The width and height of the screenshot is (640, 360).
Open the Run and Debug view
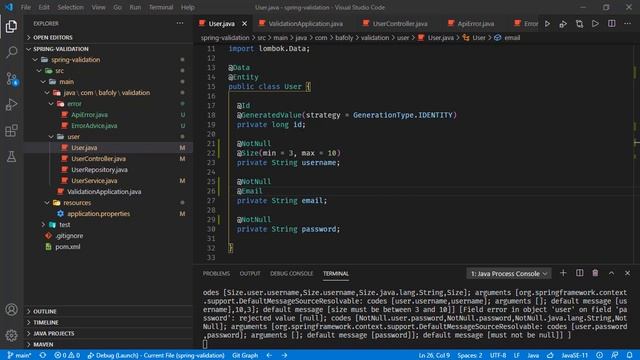click(x=11, y=104)
